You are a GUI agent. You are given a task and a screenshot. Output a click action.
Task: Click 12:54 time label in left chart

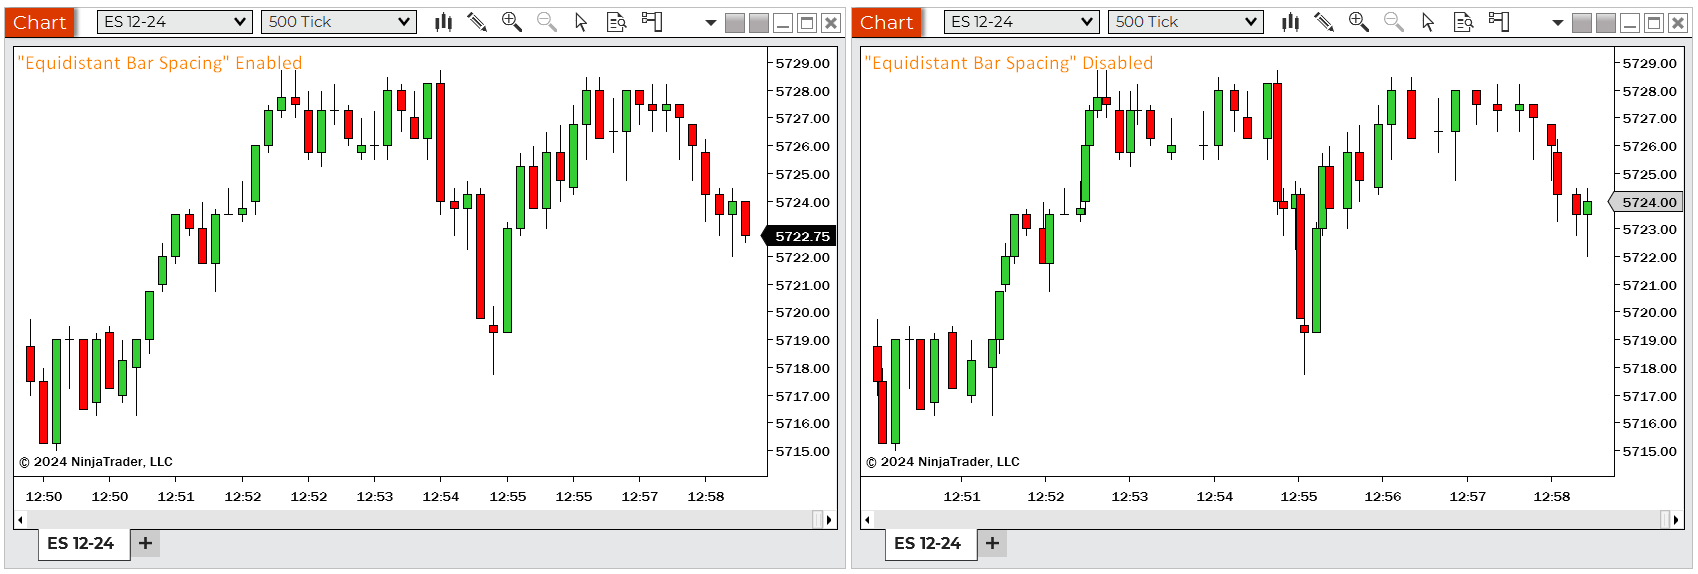(441, 496)
